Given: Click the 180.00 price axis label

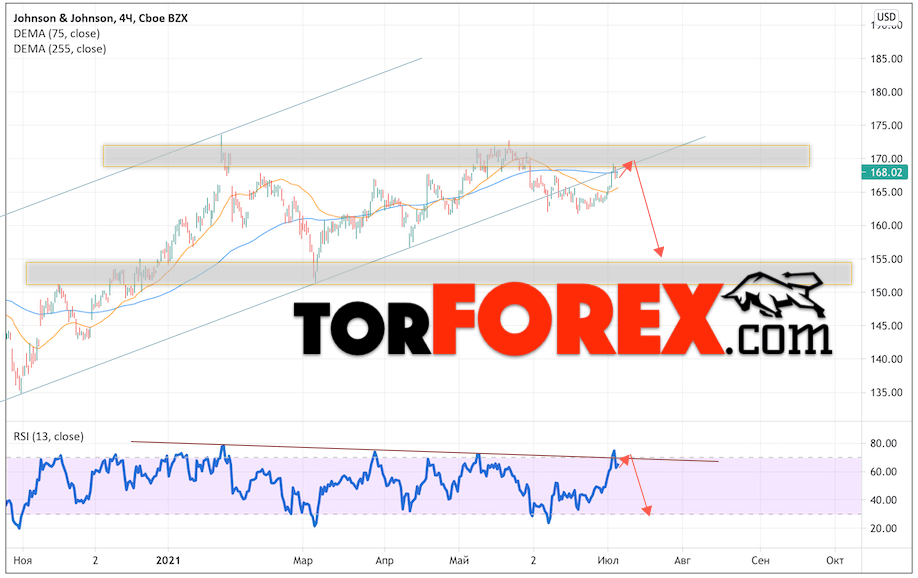Looking at the screenshot, I should click(886, 92).
